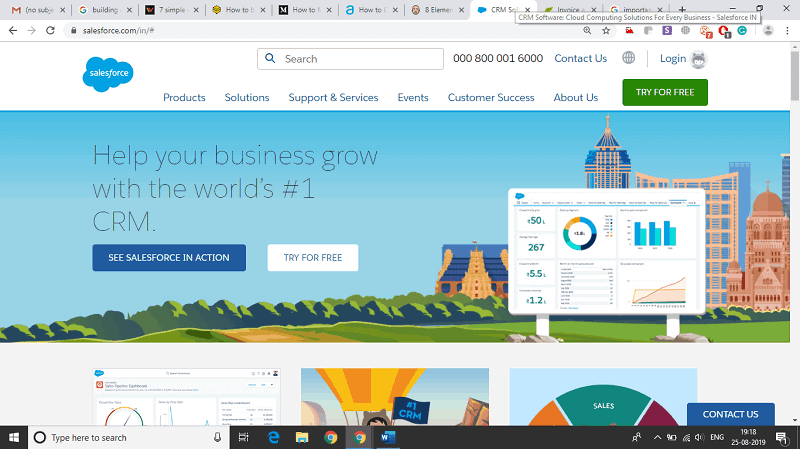Screen dimensions: 800x449
Task: Click the green Grammarly extension icon
Action: 742,31
